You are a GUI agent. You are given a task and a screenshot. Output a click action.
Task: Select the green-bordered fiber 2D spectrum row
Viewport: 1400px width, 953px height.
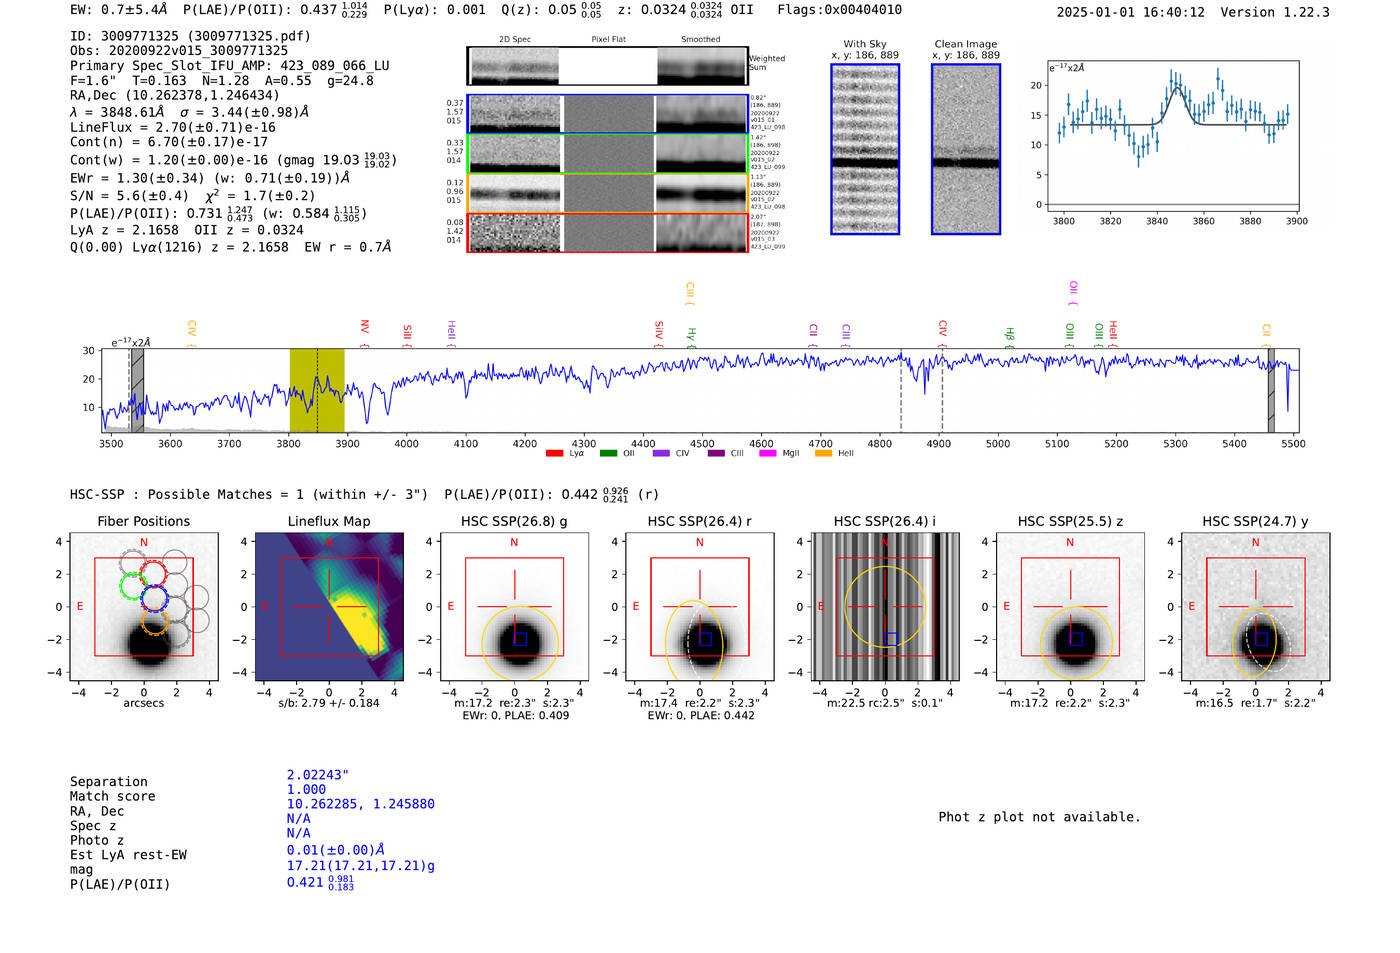click(607, 154)
